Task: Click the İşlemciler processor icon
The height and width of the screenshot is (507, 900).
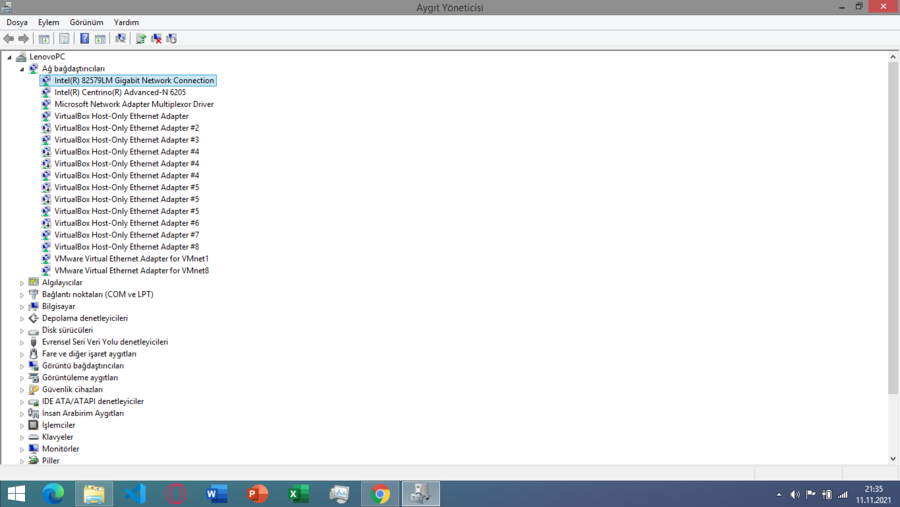Action: 33,425
